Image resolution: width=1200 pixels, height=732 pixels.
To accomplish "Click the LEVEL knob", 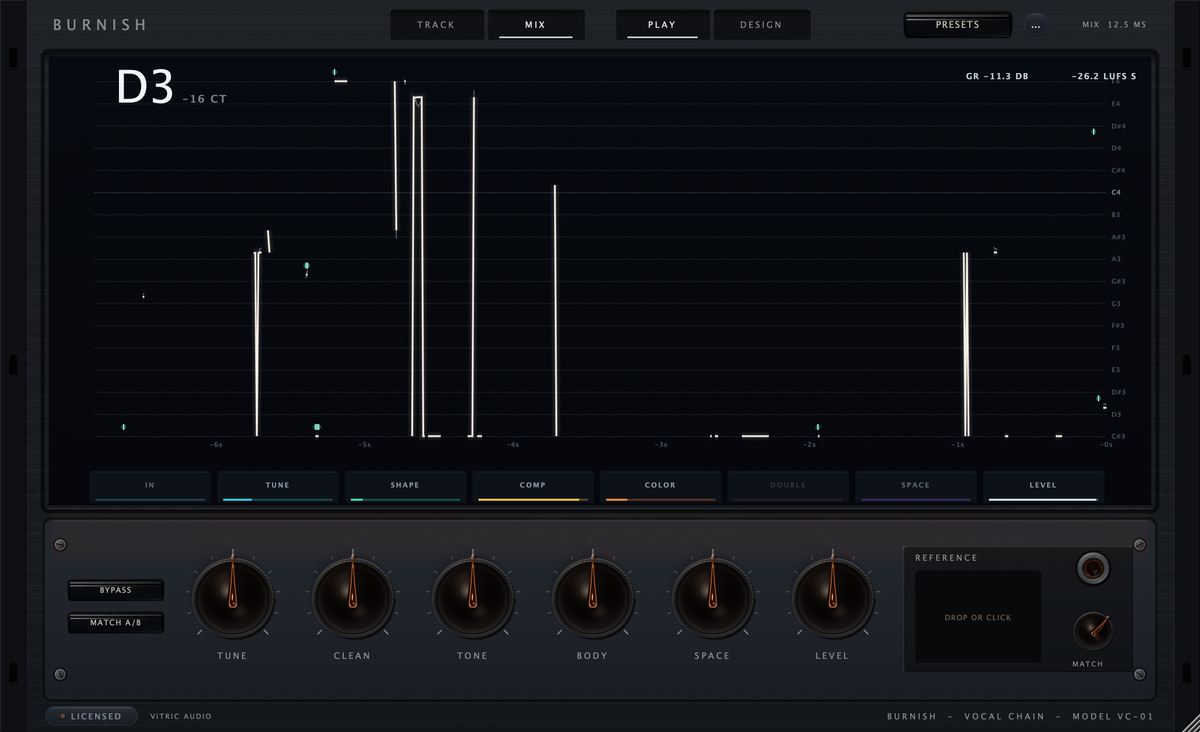I will coord(832,598).
